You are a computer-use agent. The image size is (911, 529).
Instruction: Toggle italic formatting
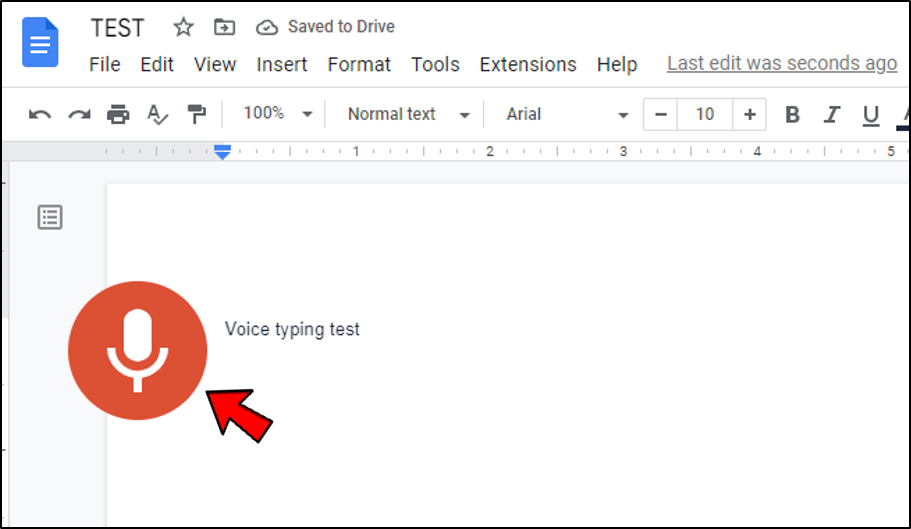click(831, 114)
